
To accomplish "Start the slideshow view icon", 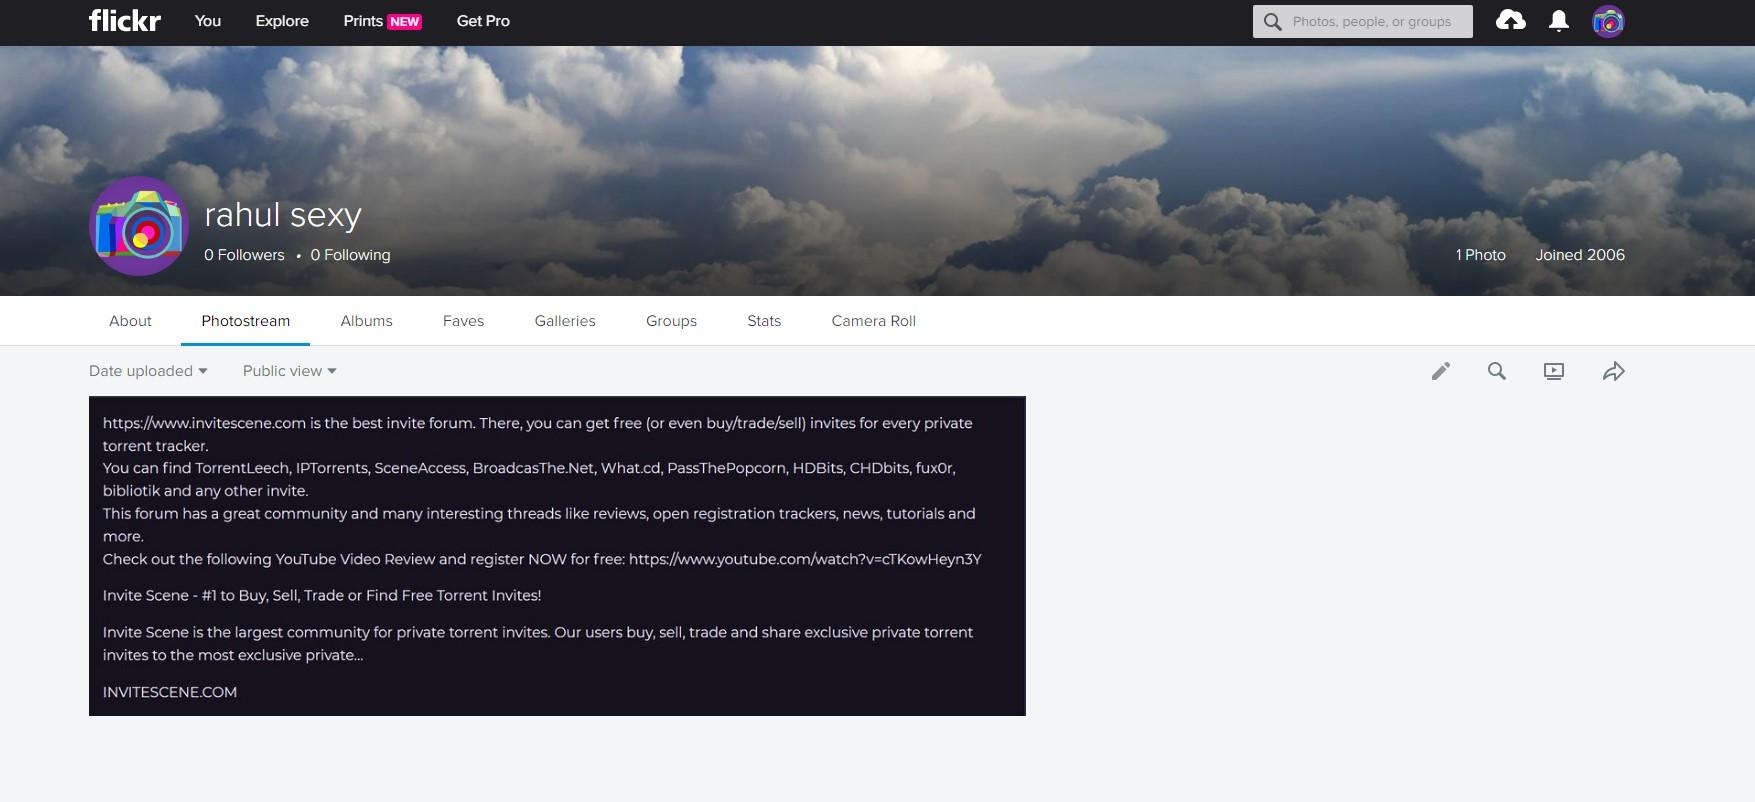I will 1553,371.
